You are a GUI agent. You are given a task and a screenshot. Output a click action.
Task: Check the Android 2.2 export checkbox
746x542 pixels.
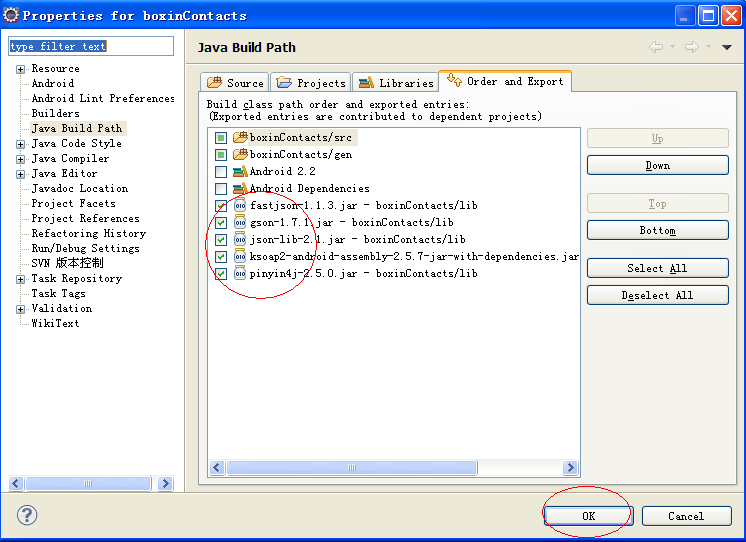[x=221, y=172]
